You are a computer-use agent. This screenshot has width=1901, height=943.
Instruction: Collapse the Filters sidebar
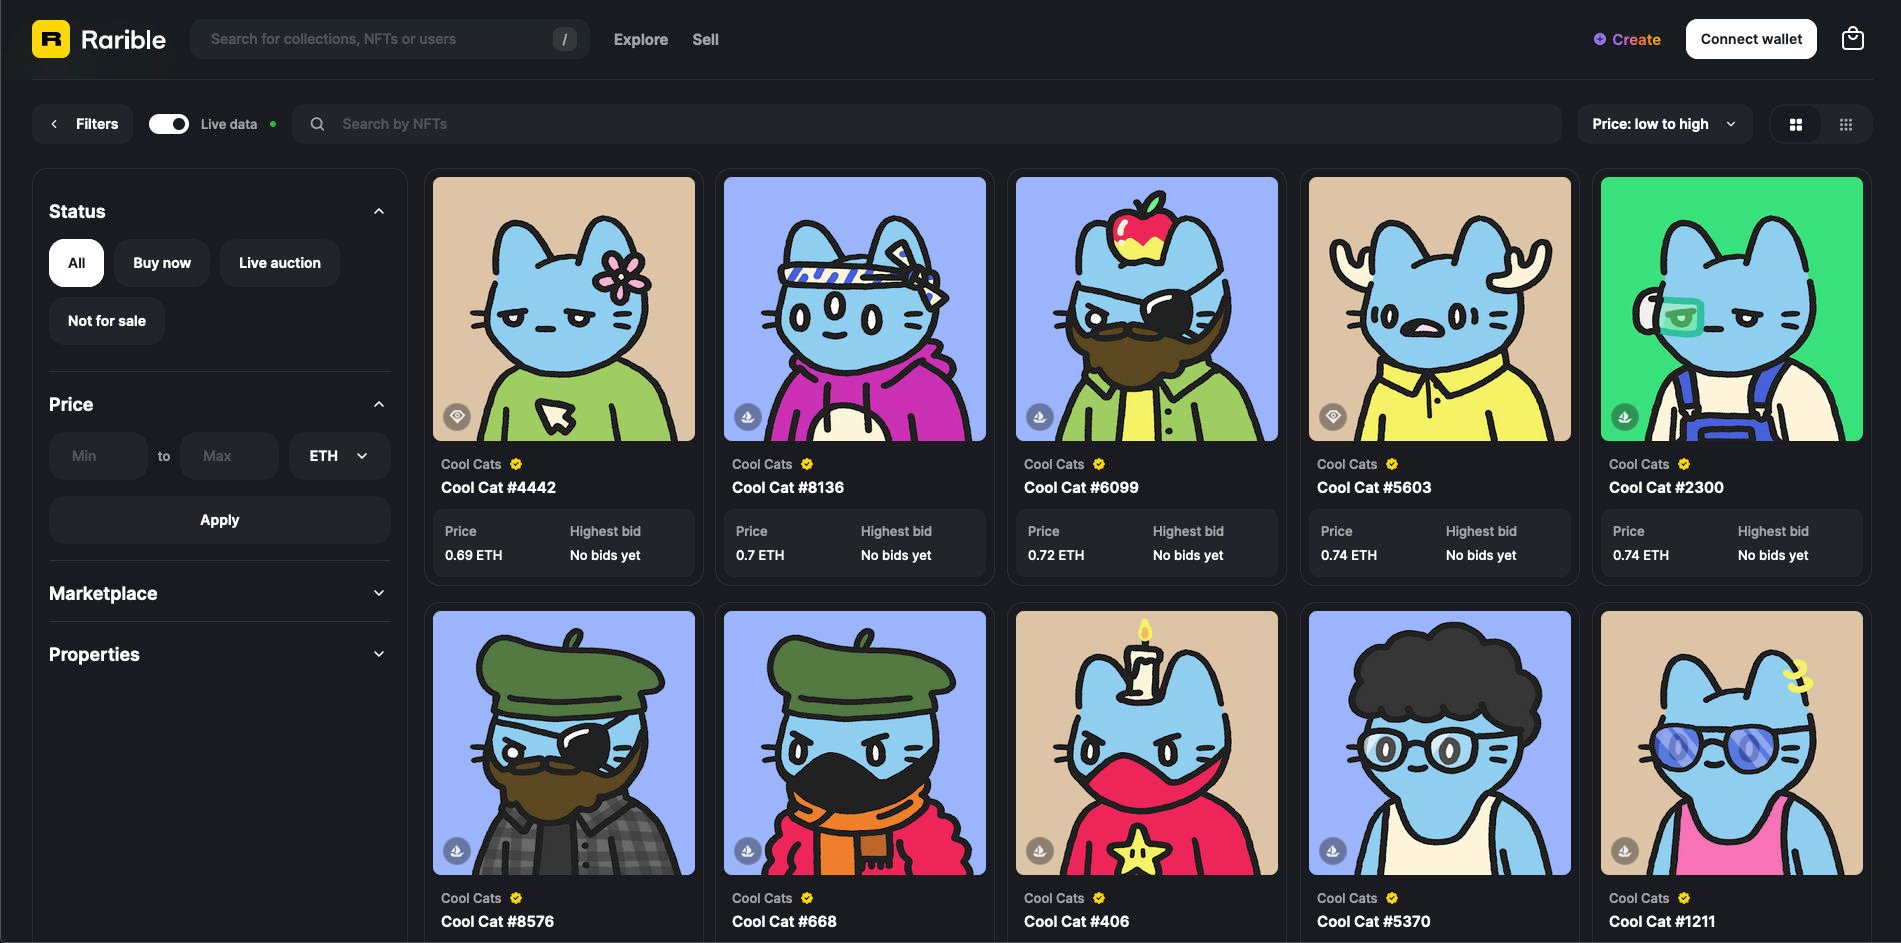coord(83,124)
